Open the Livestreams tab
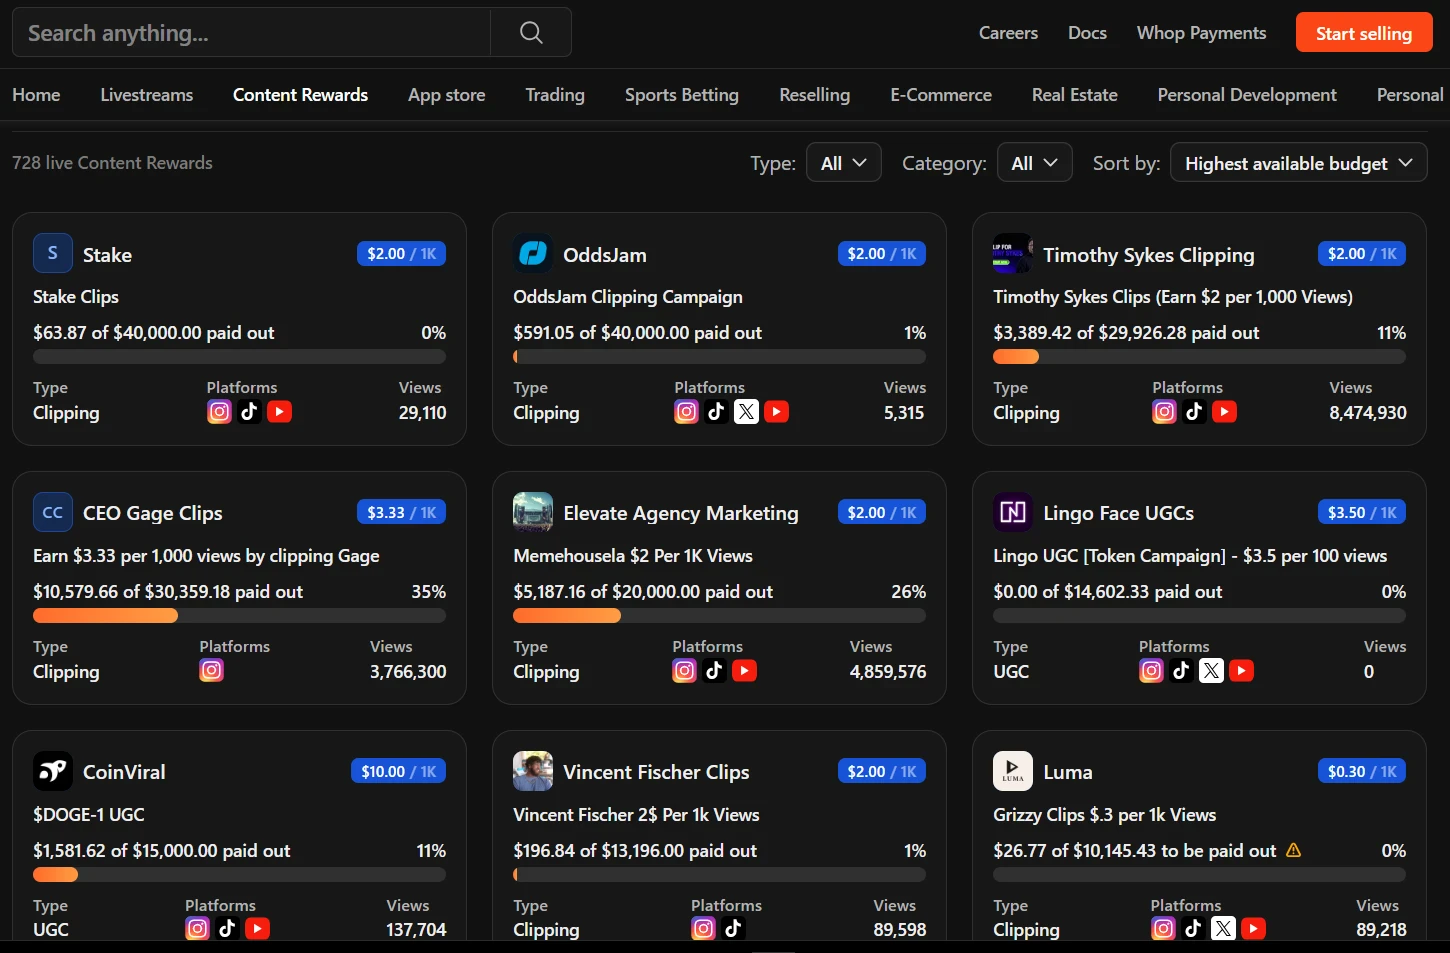 click(147, 95)
